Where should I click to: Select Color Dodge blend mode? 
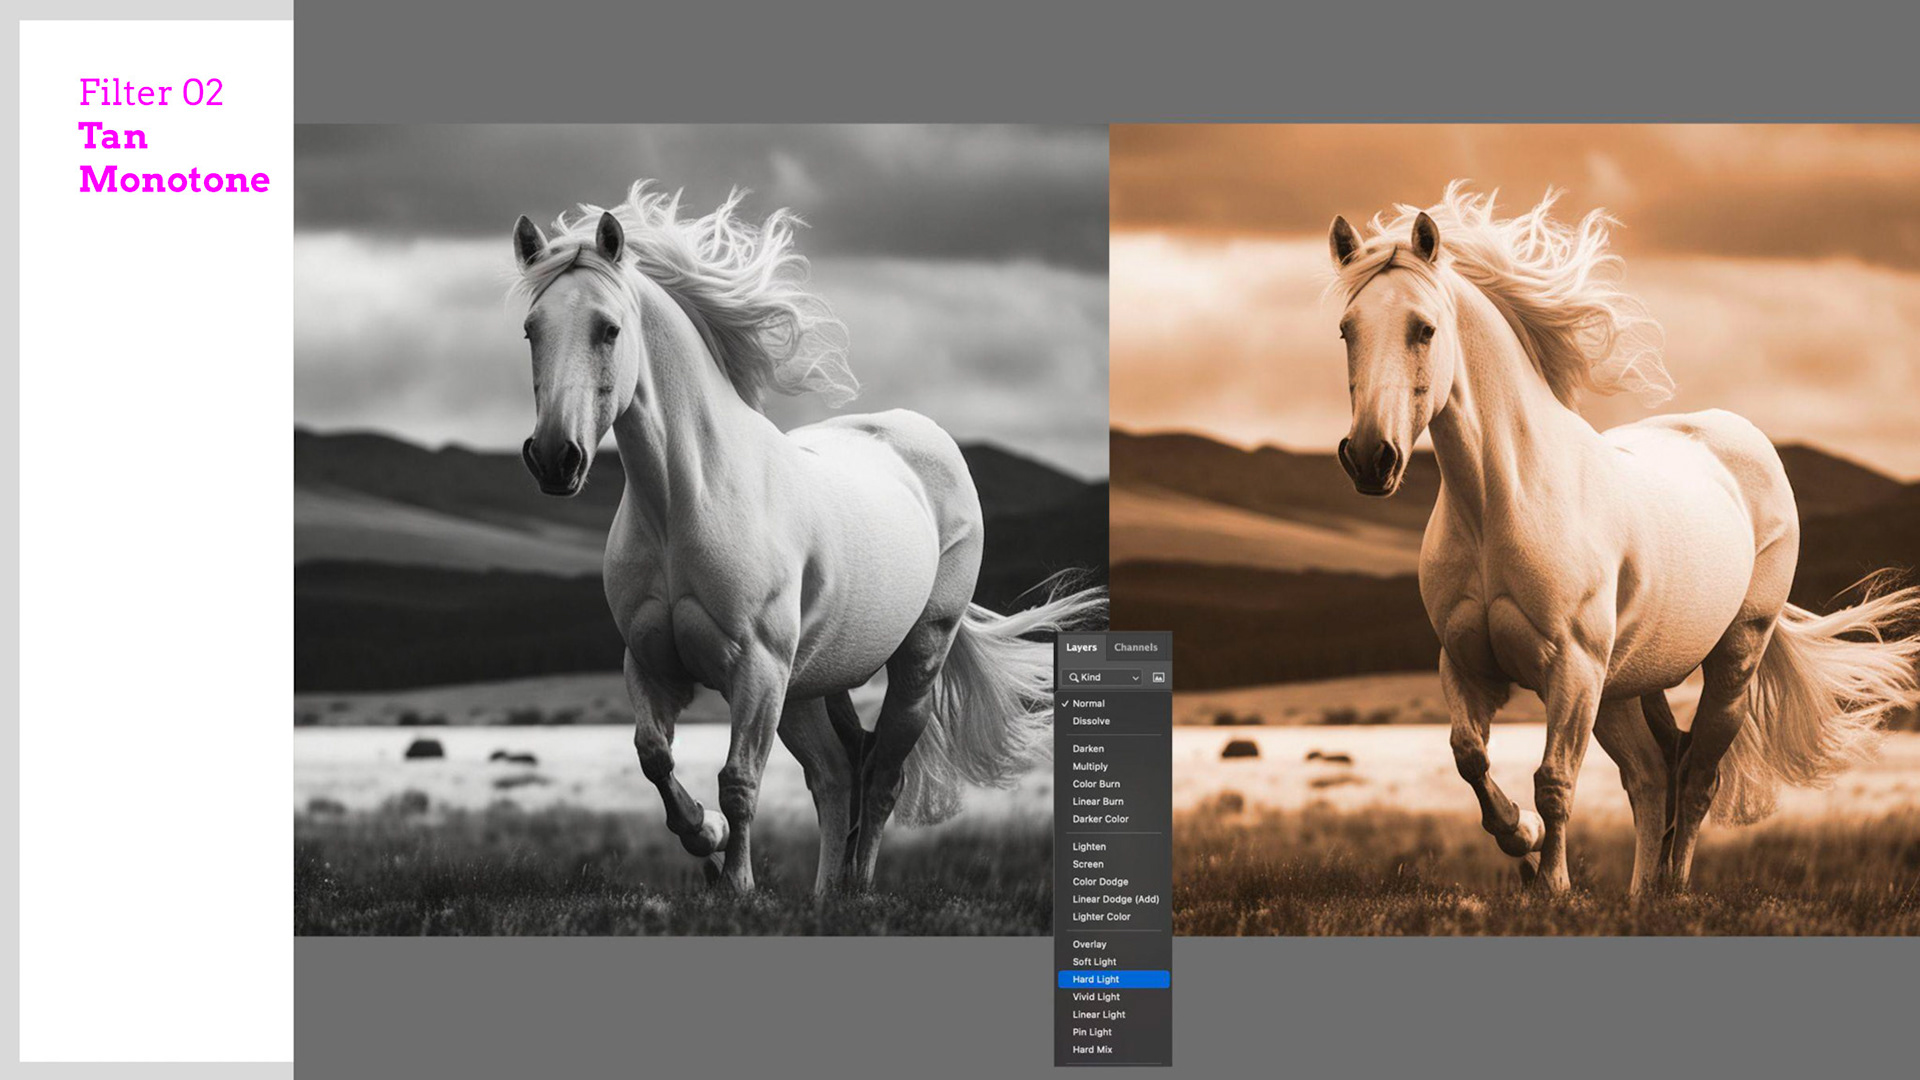[1100, 882]
